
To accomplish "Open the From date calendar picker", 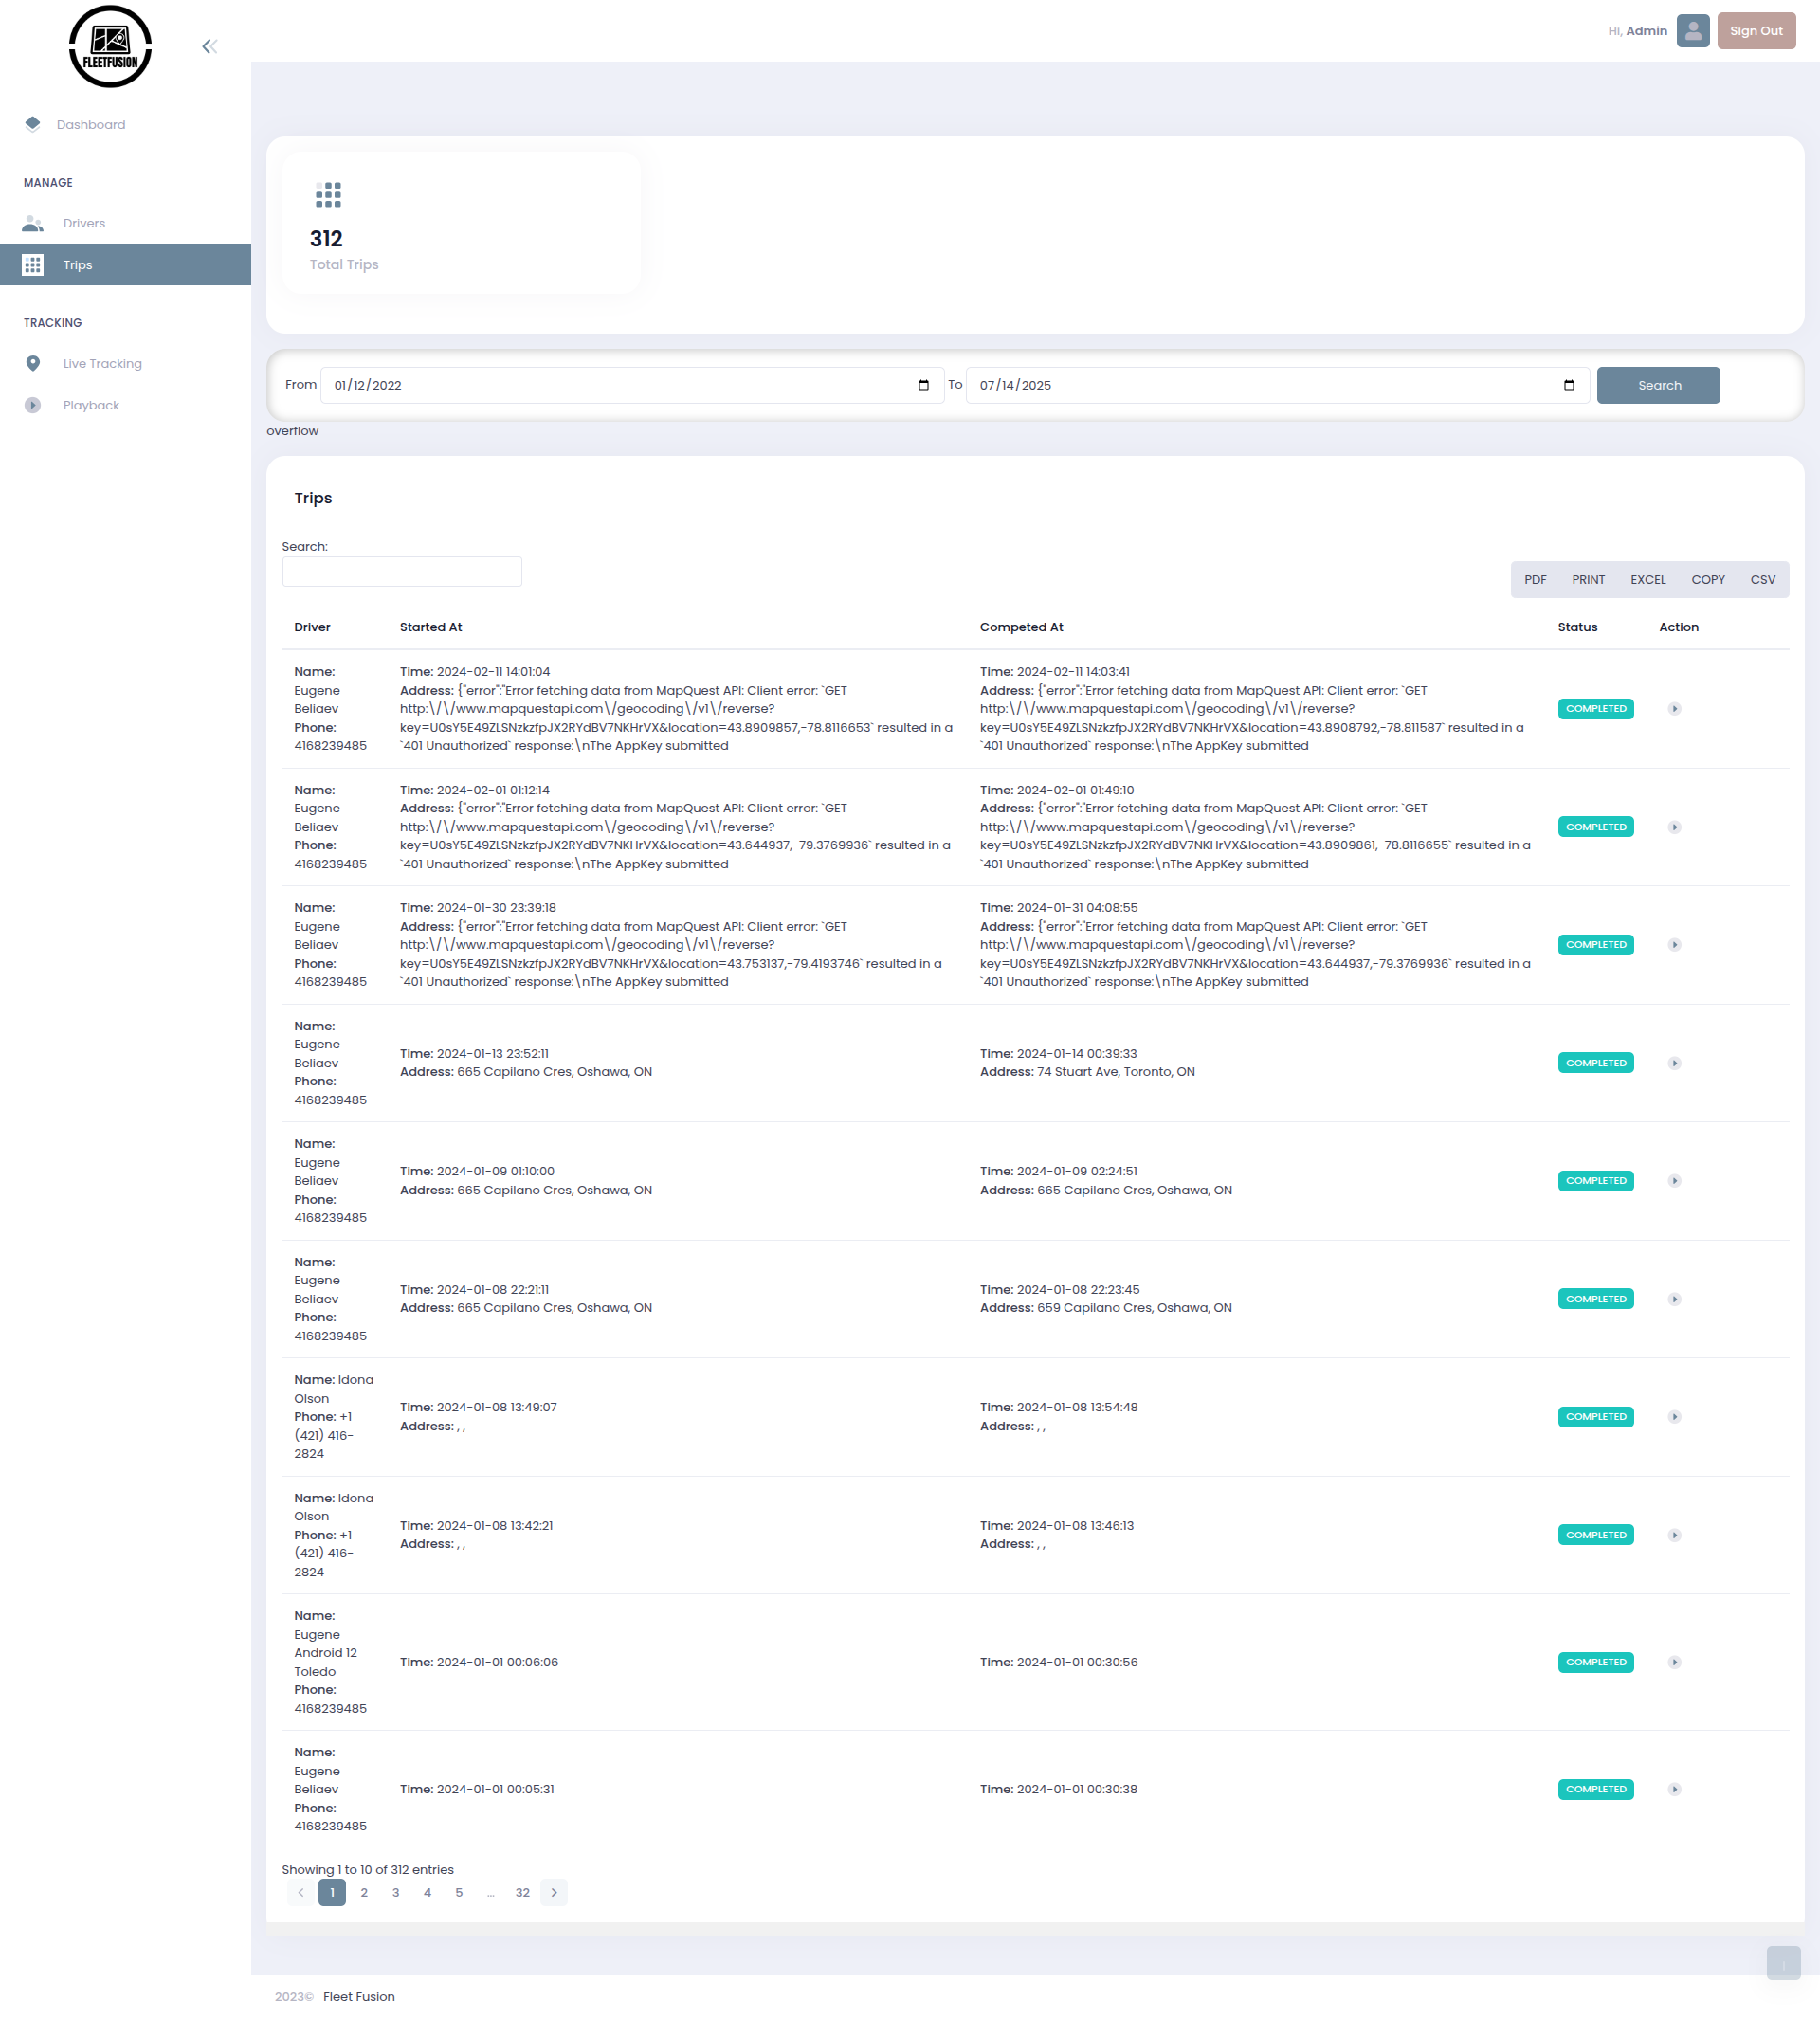I will [923, 385].
